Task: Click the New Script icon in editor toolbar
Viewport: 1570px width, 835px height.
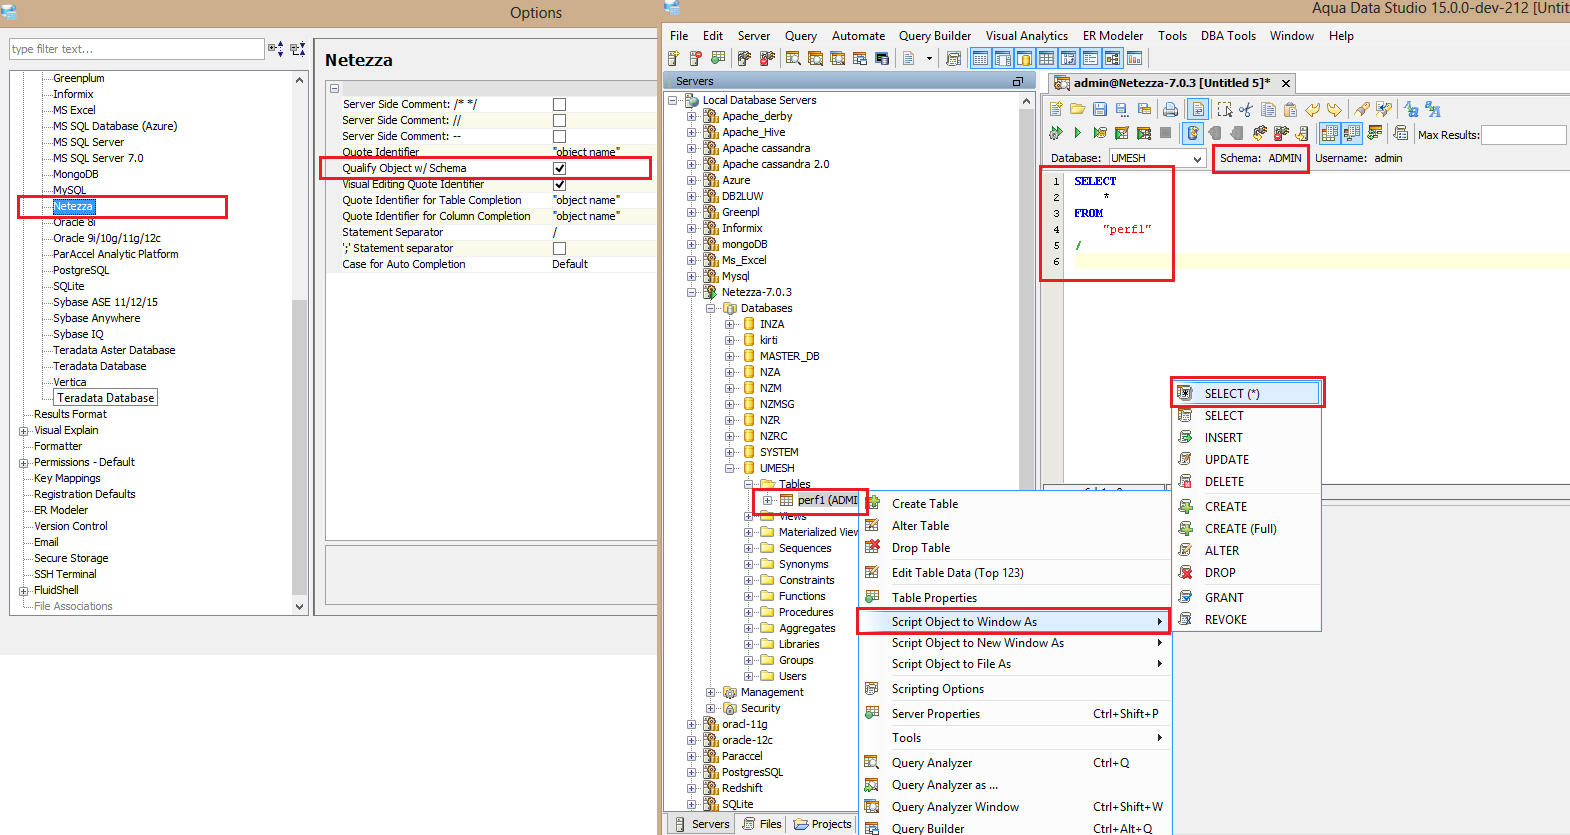Action: point(1055,109)
